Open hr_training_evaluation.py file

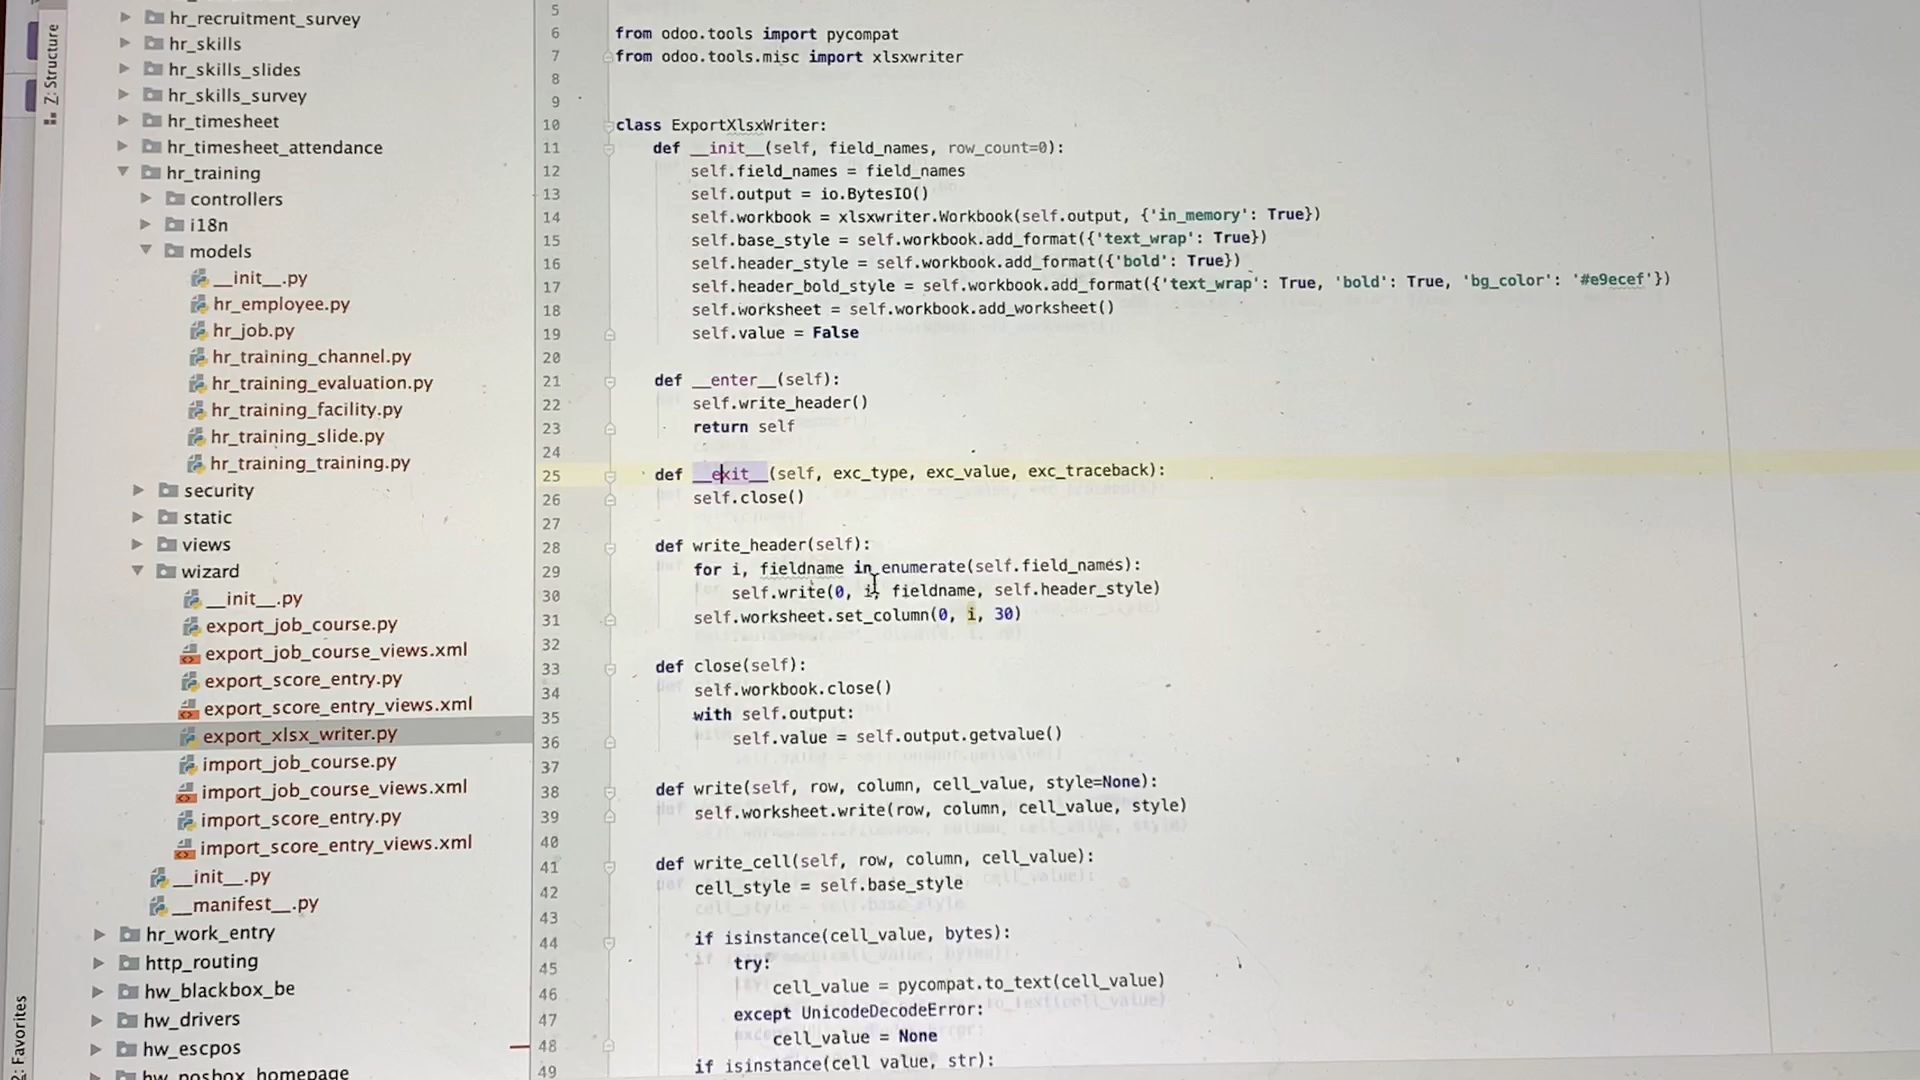coord(323,382)
